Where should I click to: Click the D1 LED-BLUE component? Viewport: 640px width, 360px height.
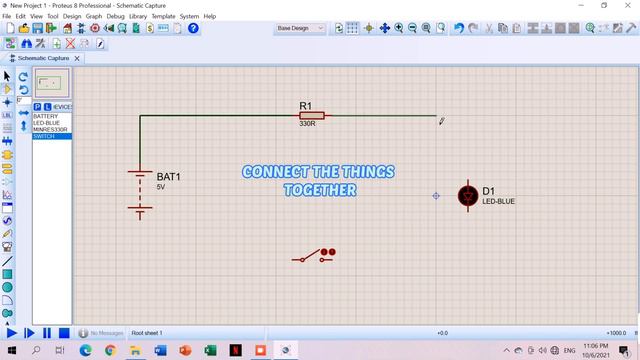(468, 196)
